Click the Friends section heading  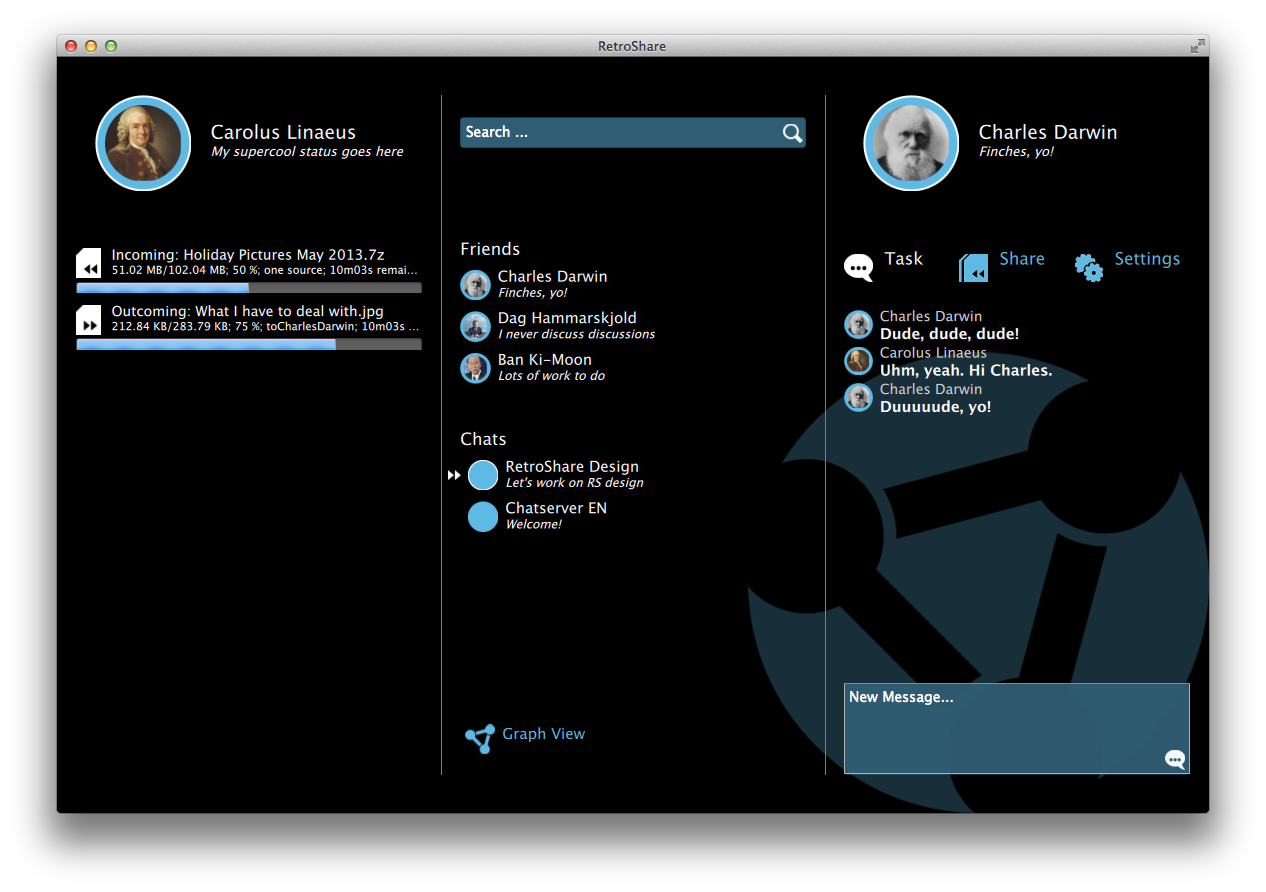(x=490, y=249)
